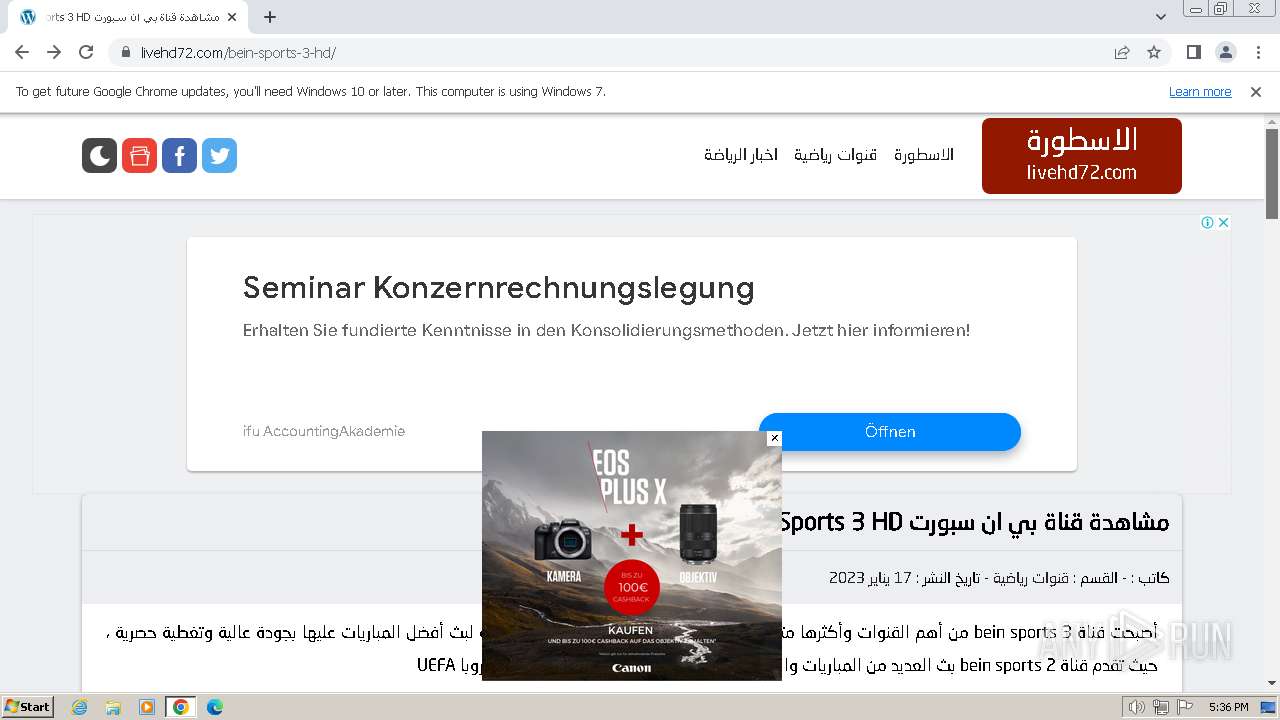Reload the current page
Screen dimensions: 1280x720
(86, 52)
